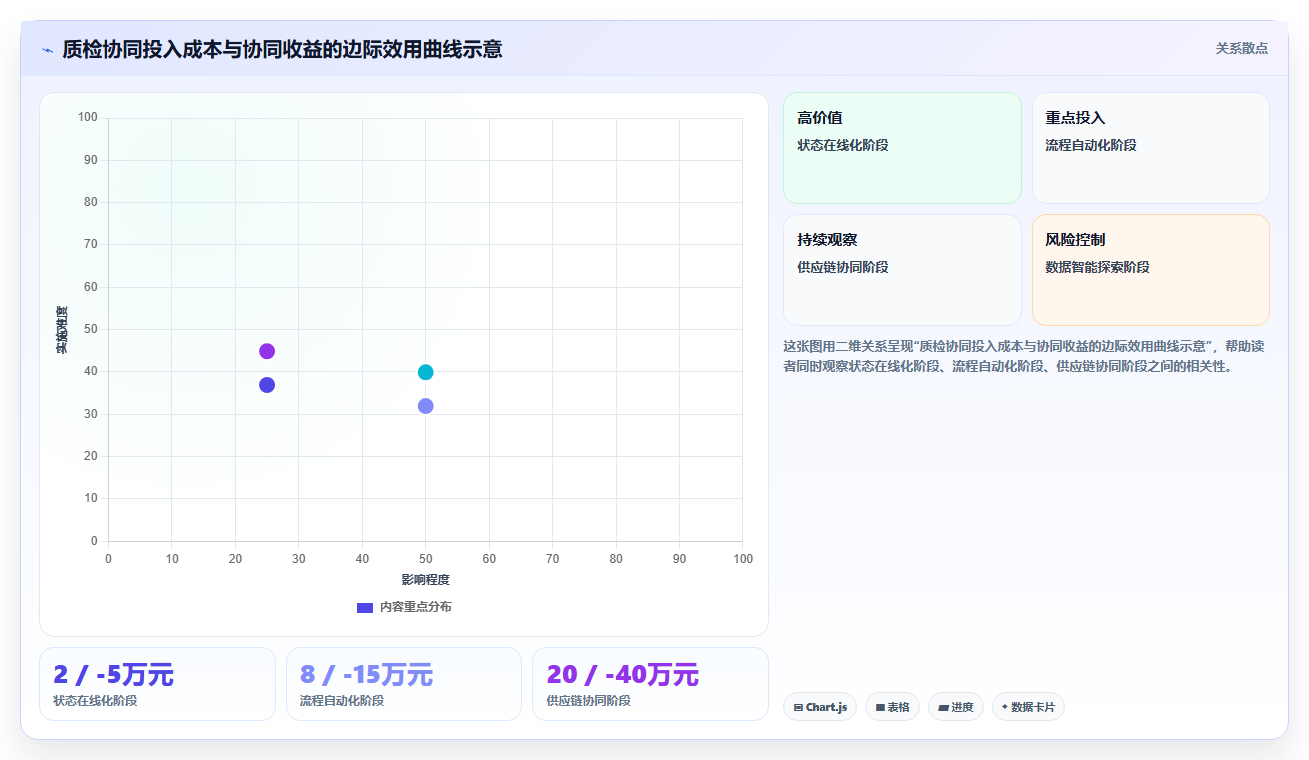Click the 影响程度 x-axis label
Viewport: 1309px width, 760px height.
[426, 580]
